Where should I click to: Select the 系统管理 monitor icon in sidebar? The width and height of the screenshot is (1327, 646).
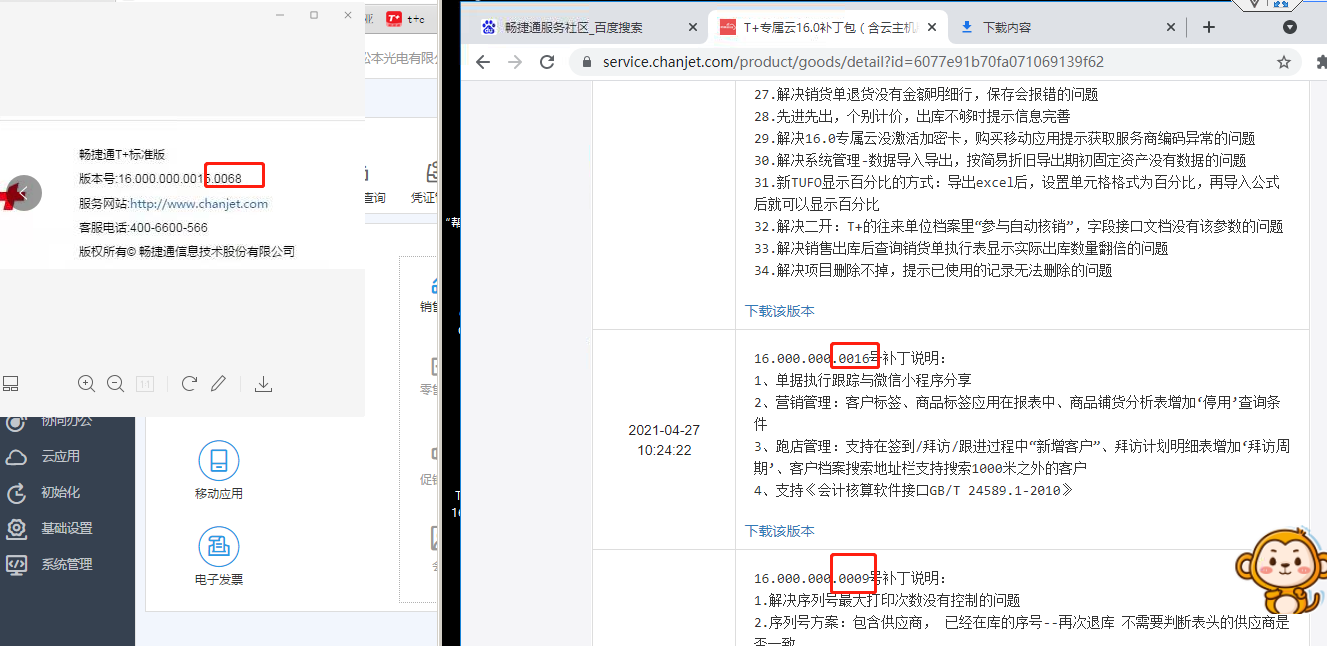[16, 565]
